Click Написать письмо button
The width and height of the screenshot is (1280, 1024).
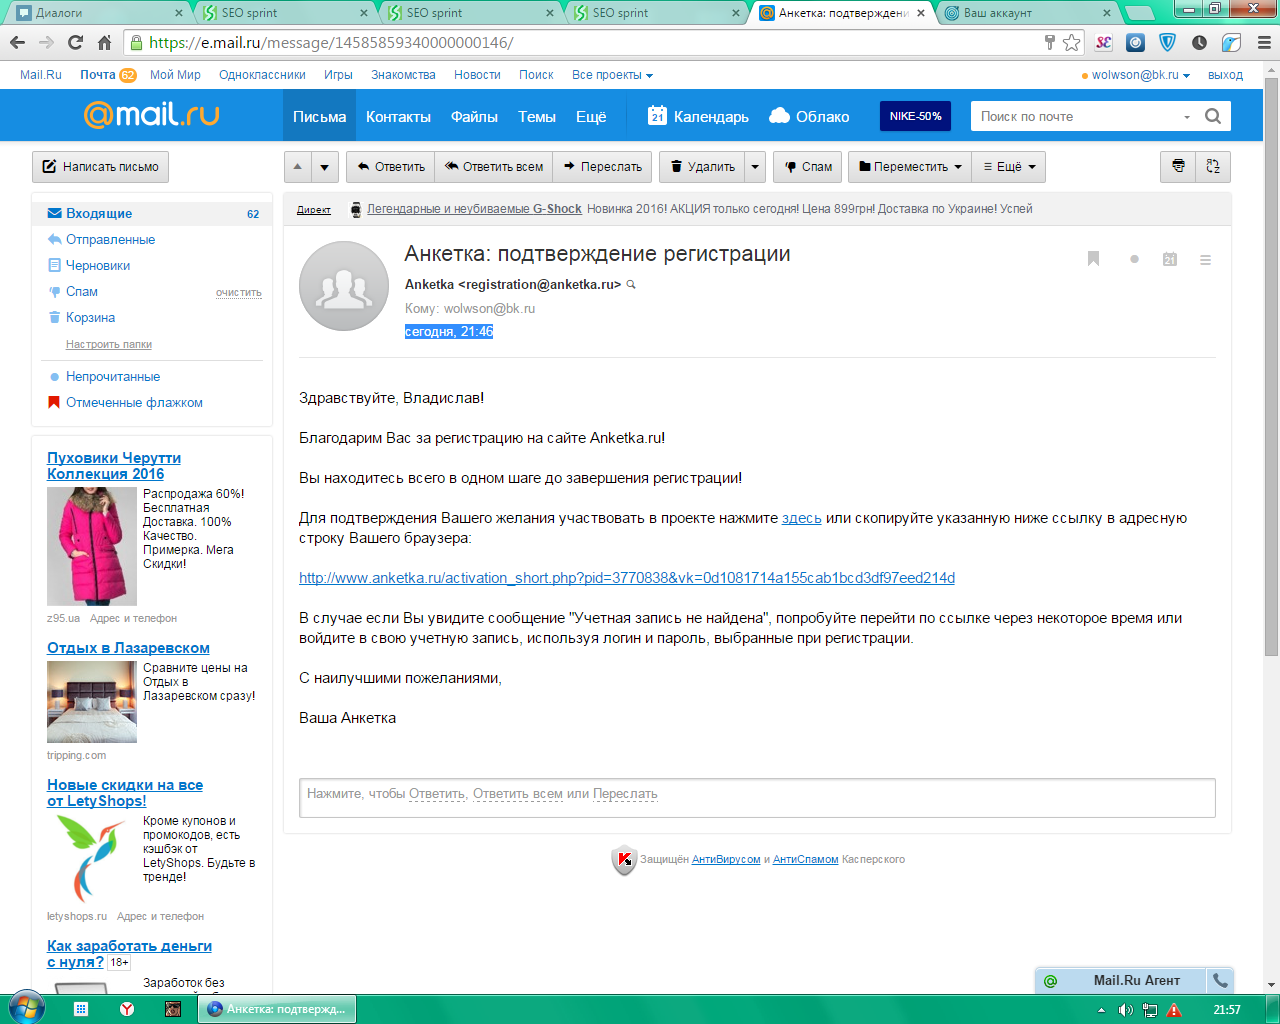(x=100, y=166)
